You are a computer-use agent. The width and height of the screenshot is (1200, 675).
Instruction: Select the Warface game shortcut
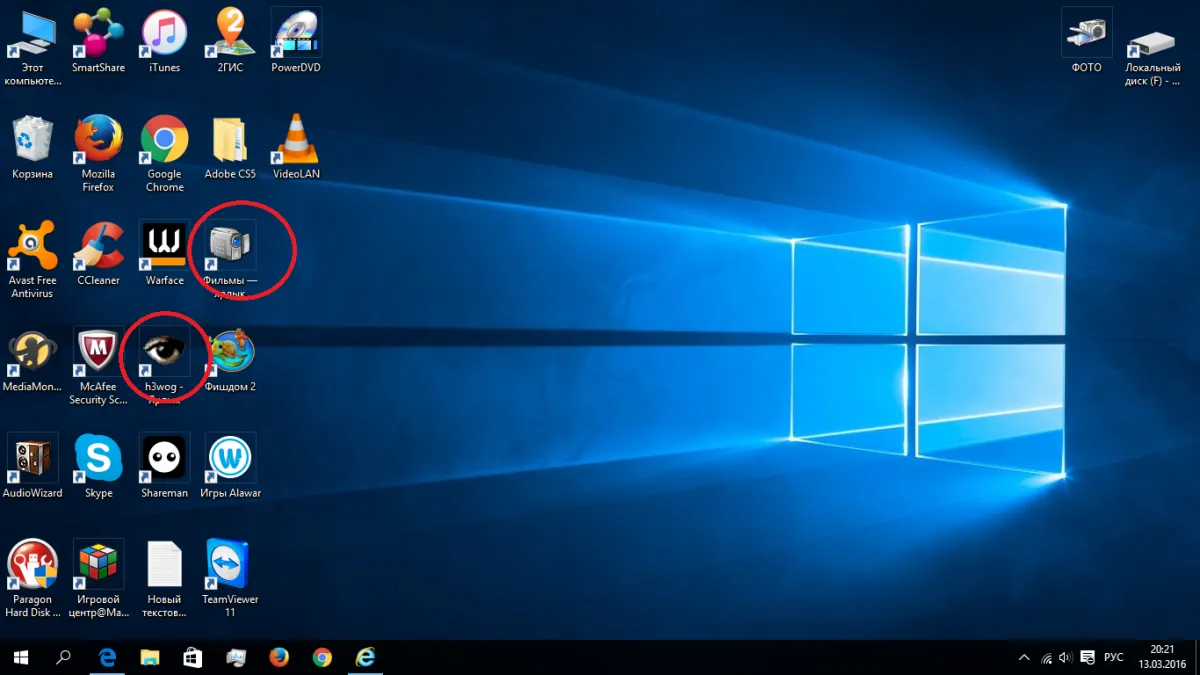164,253
